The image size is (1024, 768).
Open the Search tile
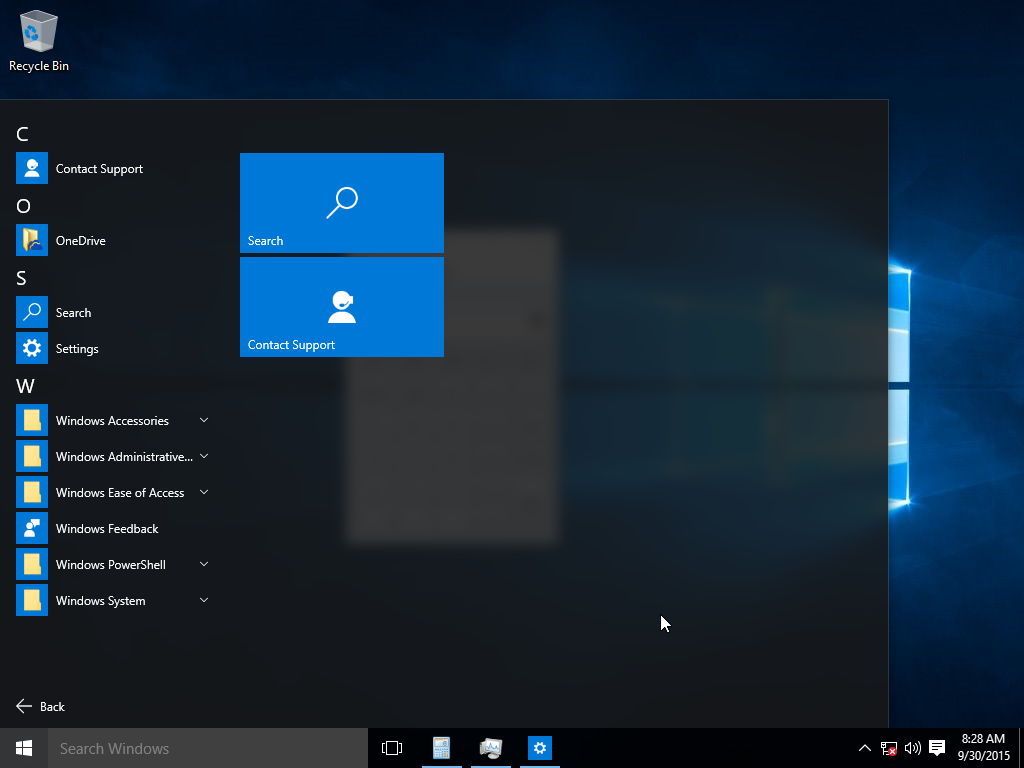341,203
